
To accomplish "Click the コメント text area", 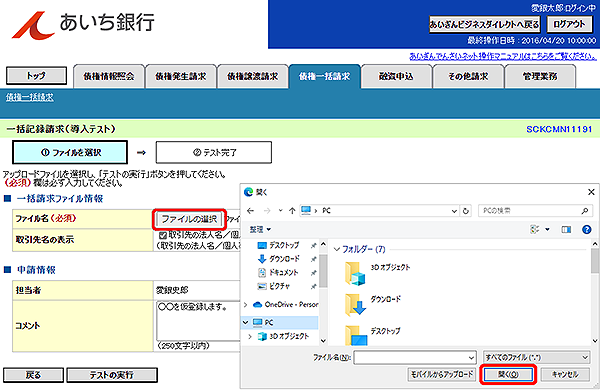I will 198,320.
